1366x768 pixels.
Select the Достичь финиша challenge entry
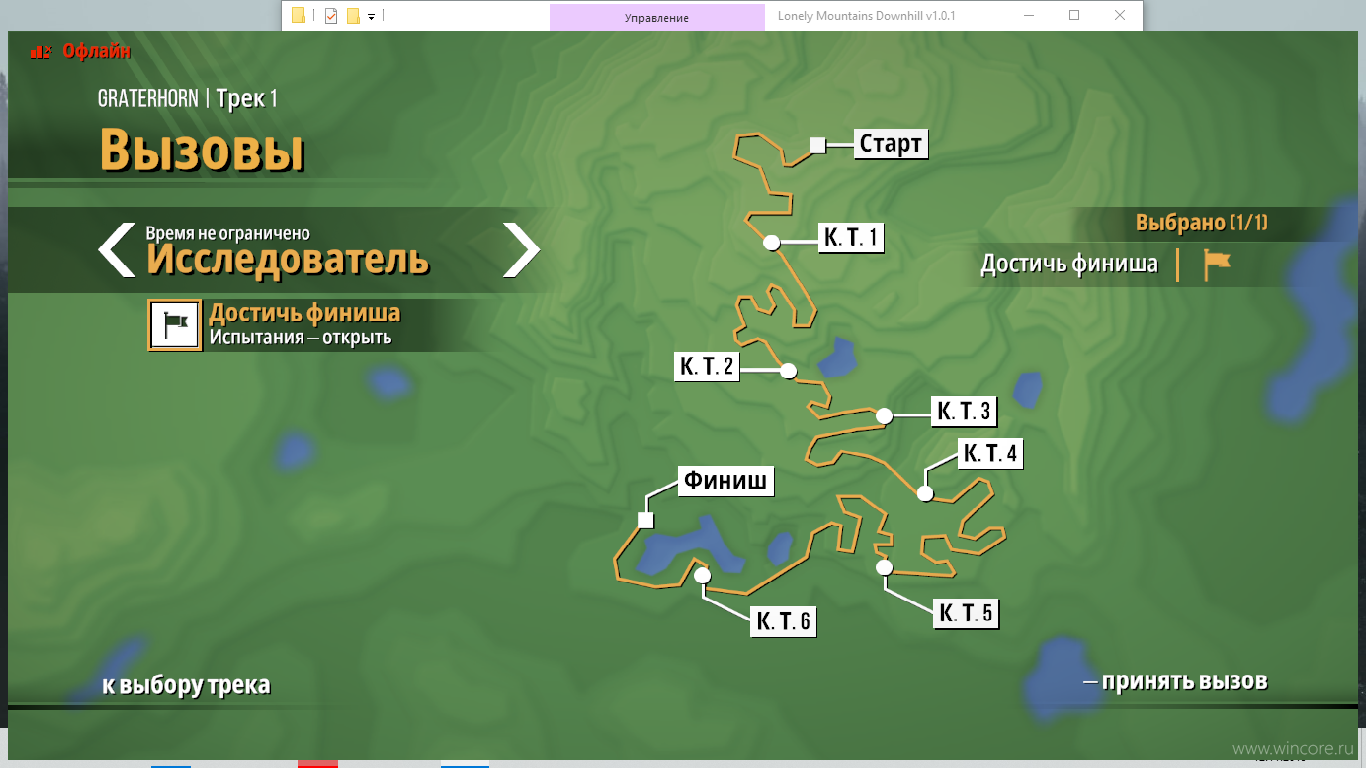[305, 325]
